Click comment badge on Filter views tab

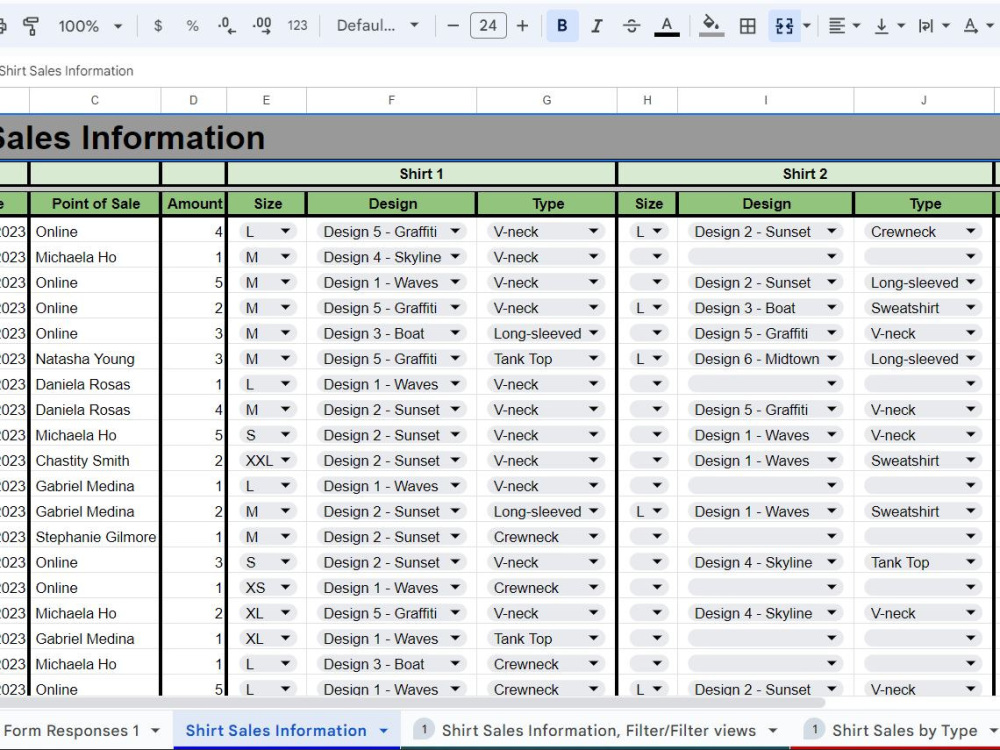click(x=423, y=729)
